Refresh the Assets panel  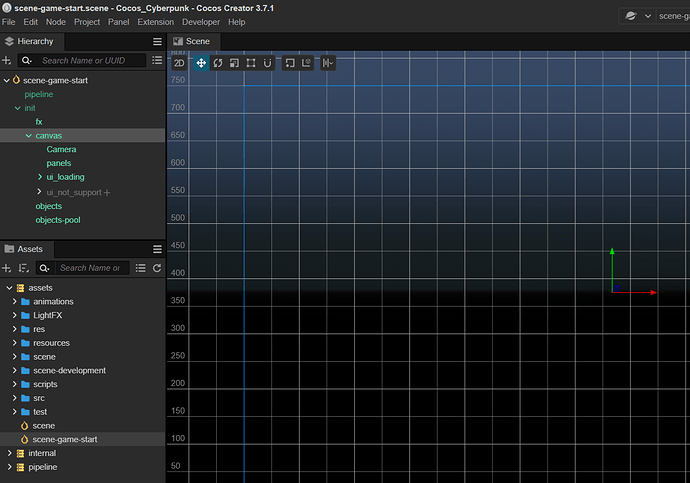pyautogui.click(x=157, y=268)
